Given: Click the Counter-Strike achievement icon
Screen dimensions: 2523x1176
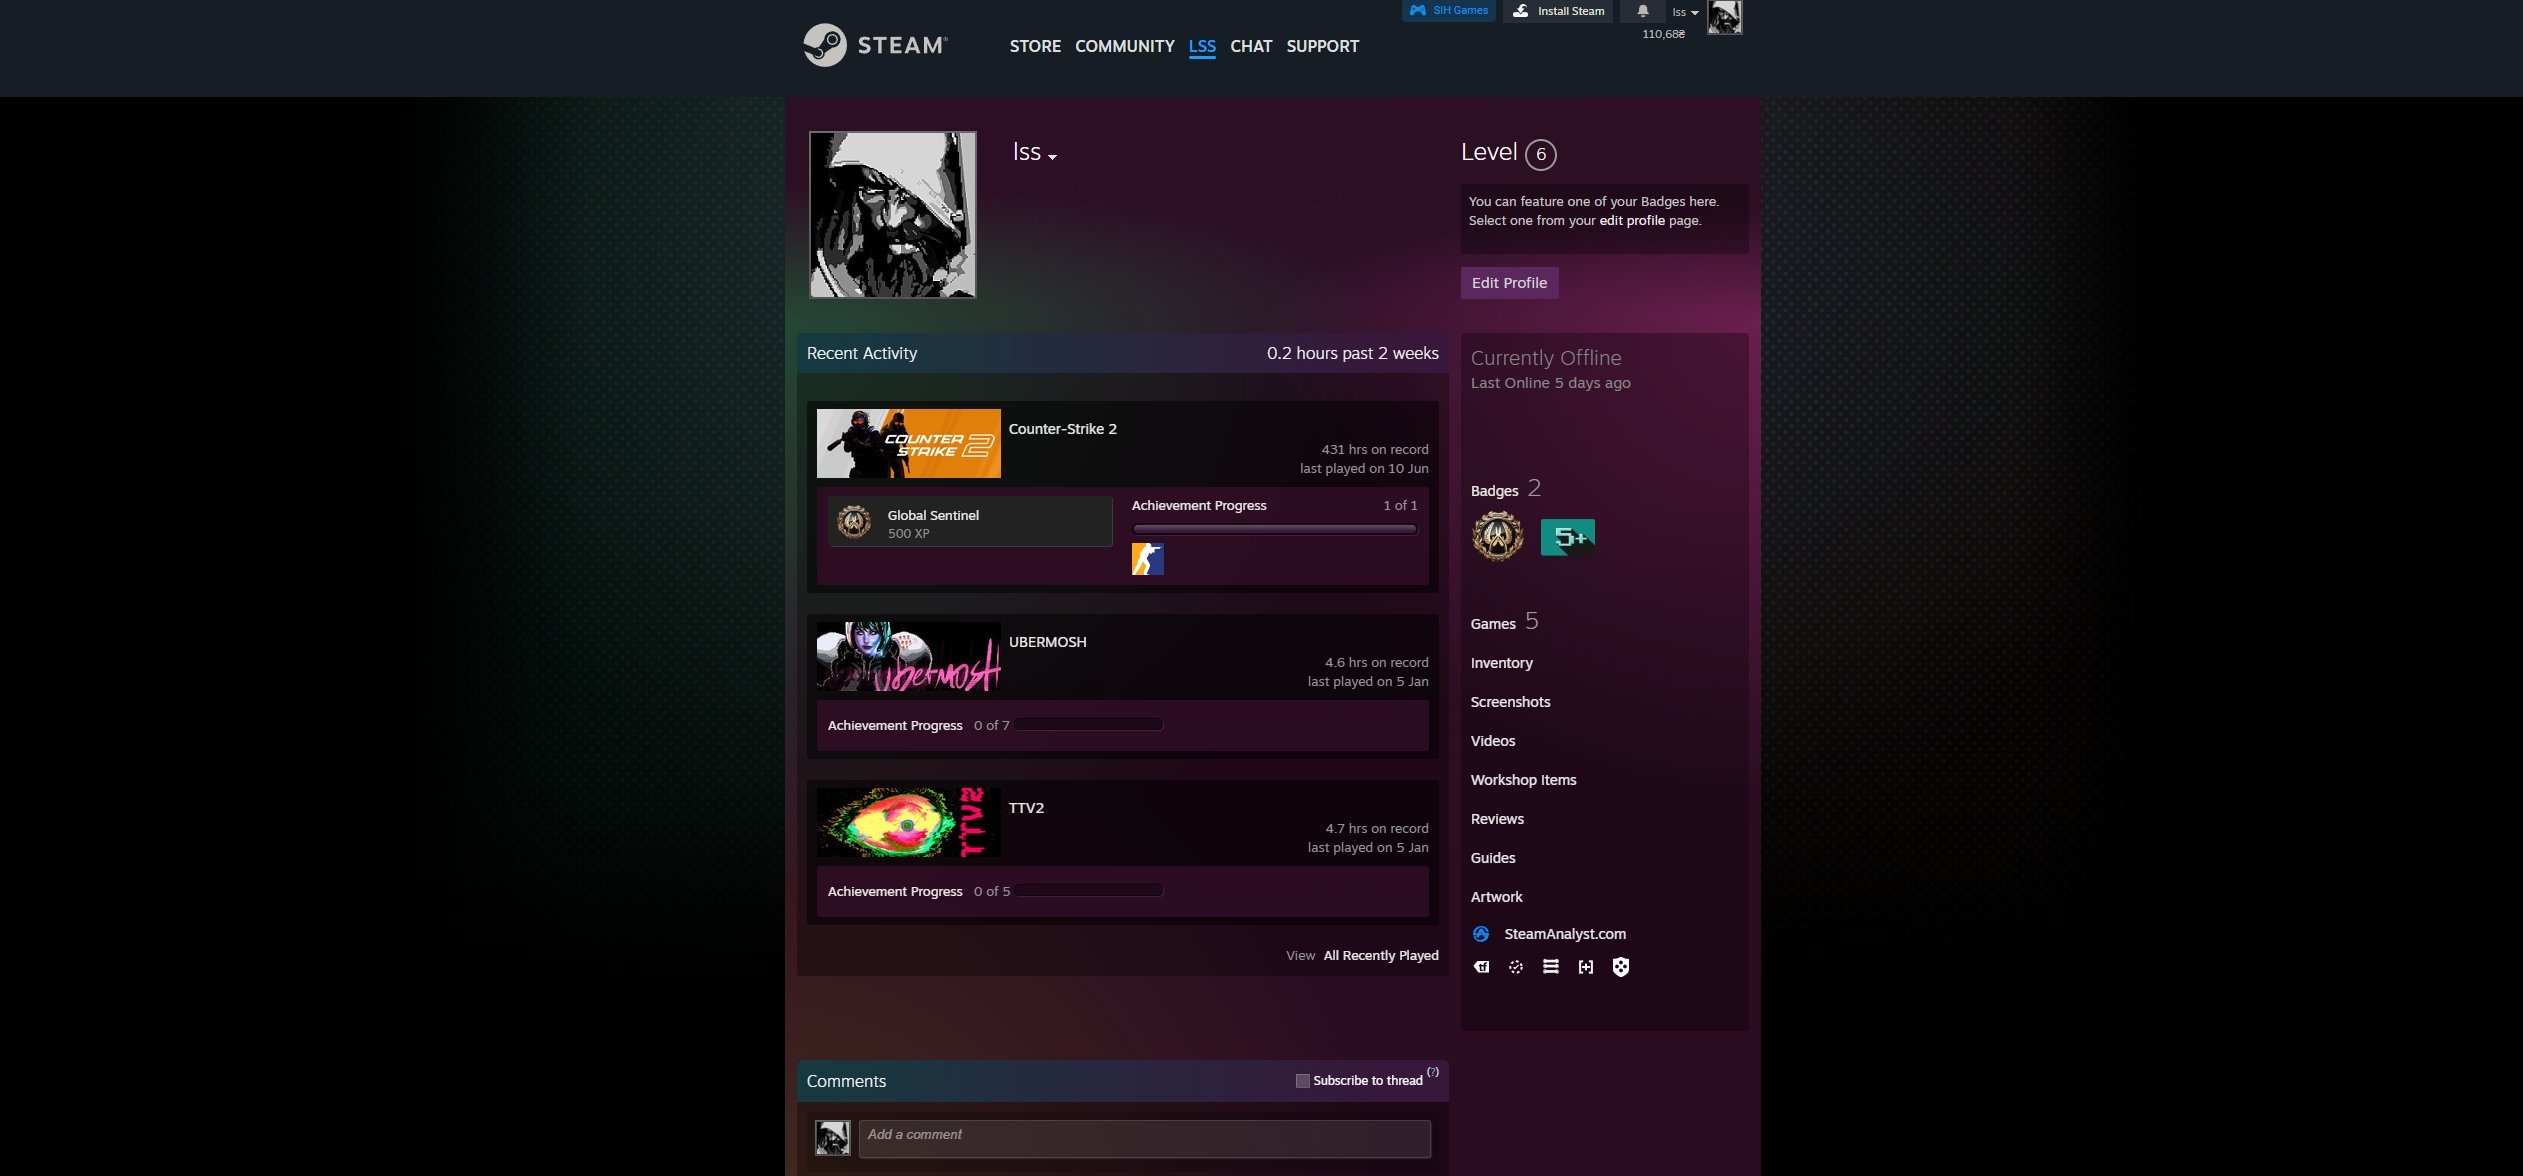Looking at the screenshot, I should pyautogui.click(x=1148, y=559).
